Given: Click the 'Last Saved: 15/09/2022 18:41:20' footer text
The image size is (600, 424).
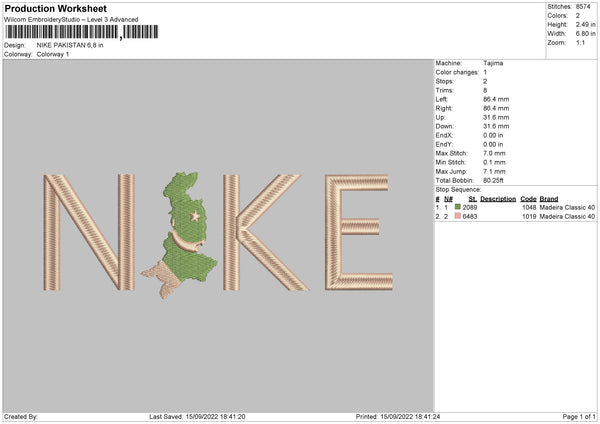Looking at the screenshot, I should pyautogui.click(x=197, y=417).
